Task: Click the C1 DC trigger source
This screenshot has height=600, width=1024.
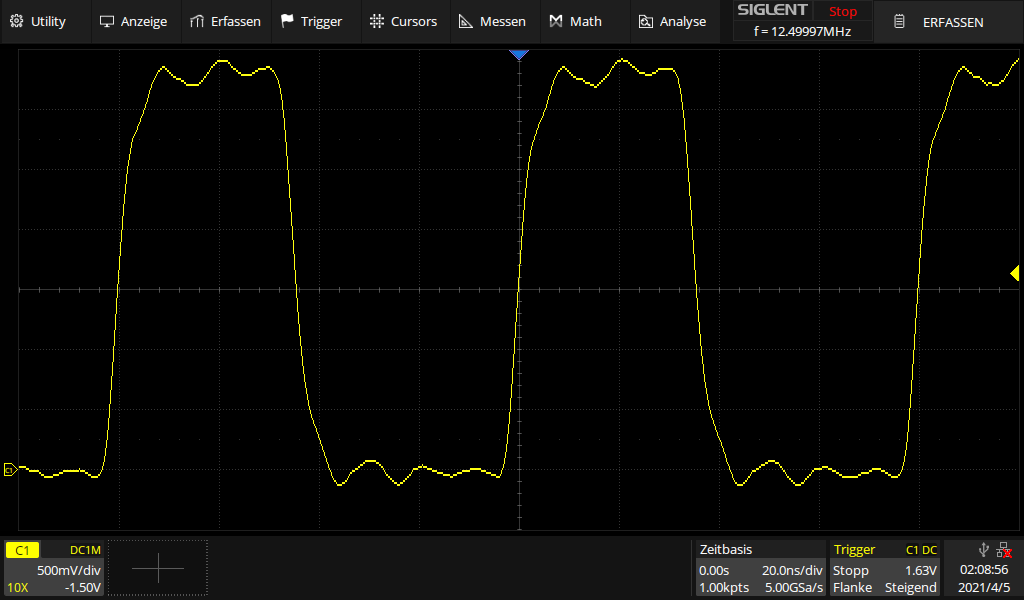Action: 921,550
